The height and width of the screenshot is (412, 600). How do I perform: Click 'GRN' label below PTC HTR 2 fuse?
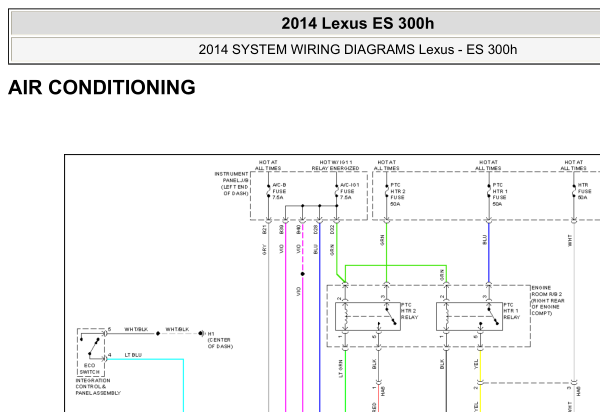pos(382,240)
